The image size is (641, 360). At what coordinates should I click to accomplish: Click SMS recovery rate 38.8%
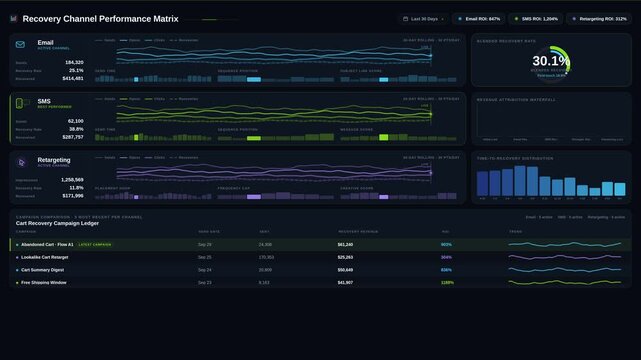(76, 129)
